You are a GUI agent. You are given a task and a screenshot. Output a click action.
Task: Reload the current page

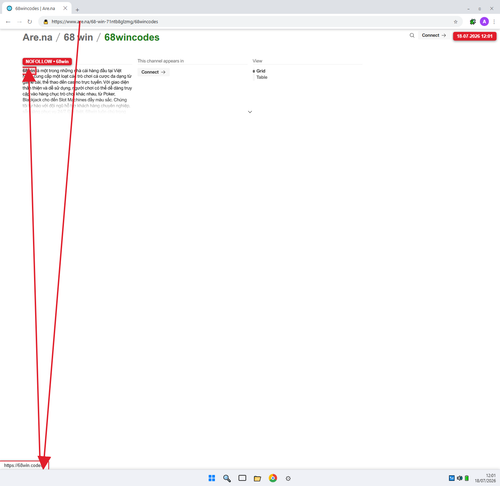coord(30,22)
